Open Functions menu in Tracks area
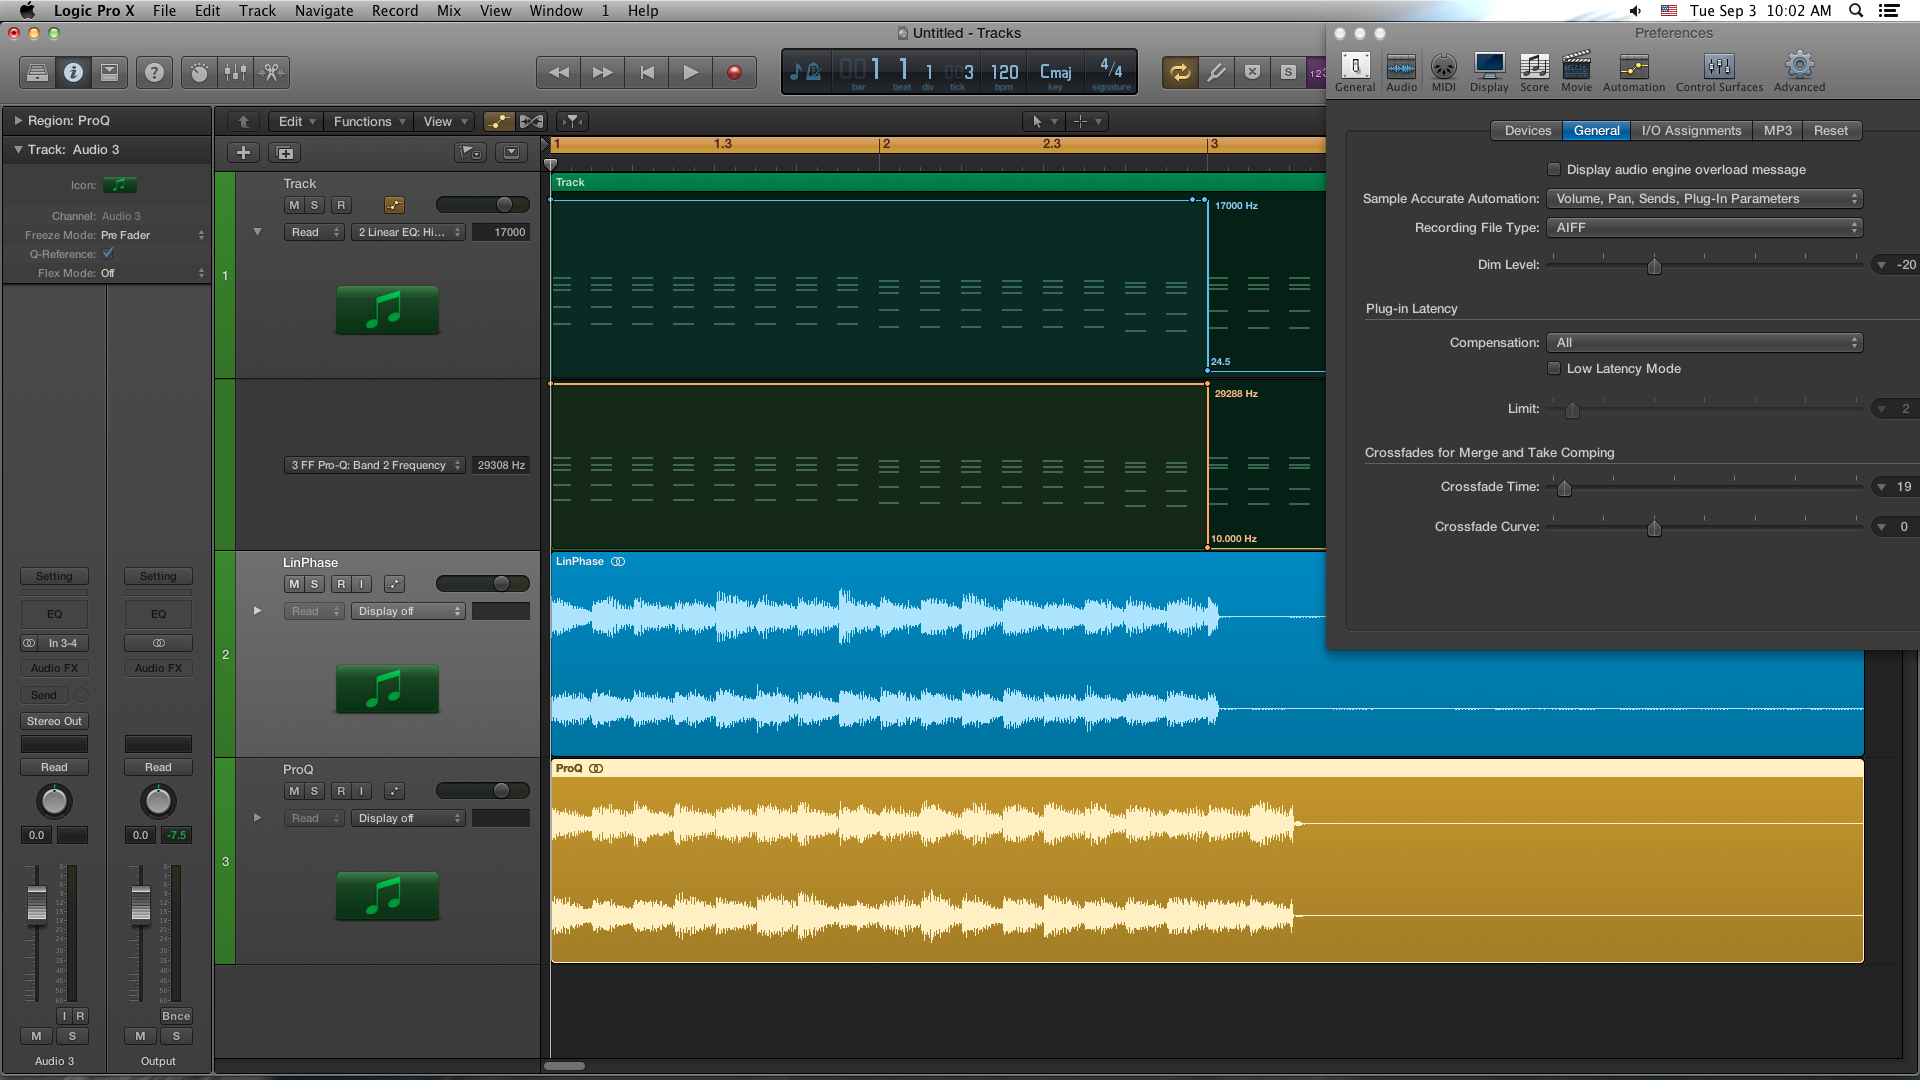This screenshot has height=1080, width=1920. 369,121
